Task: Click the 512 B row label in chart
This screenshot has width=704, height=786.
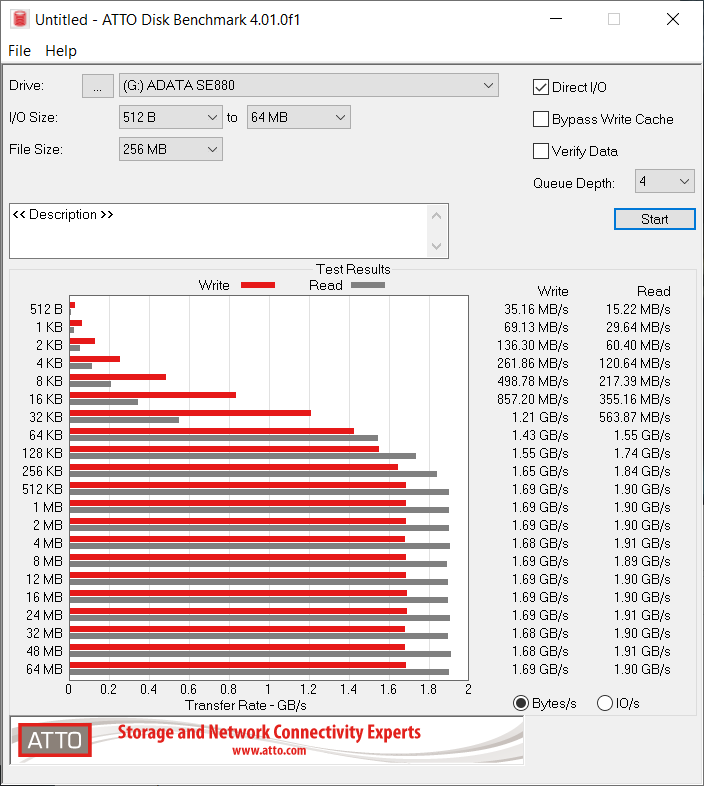Action: coord(46,309)
